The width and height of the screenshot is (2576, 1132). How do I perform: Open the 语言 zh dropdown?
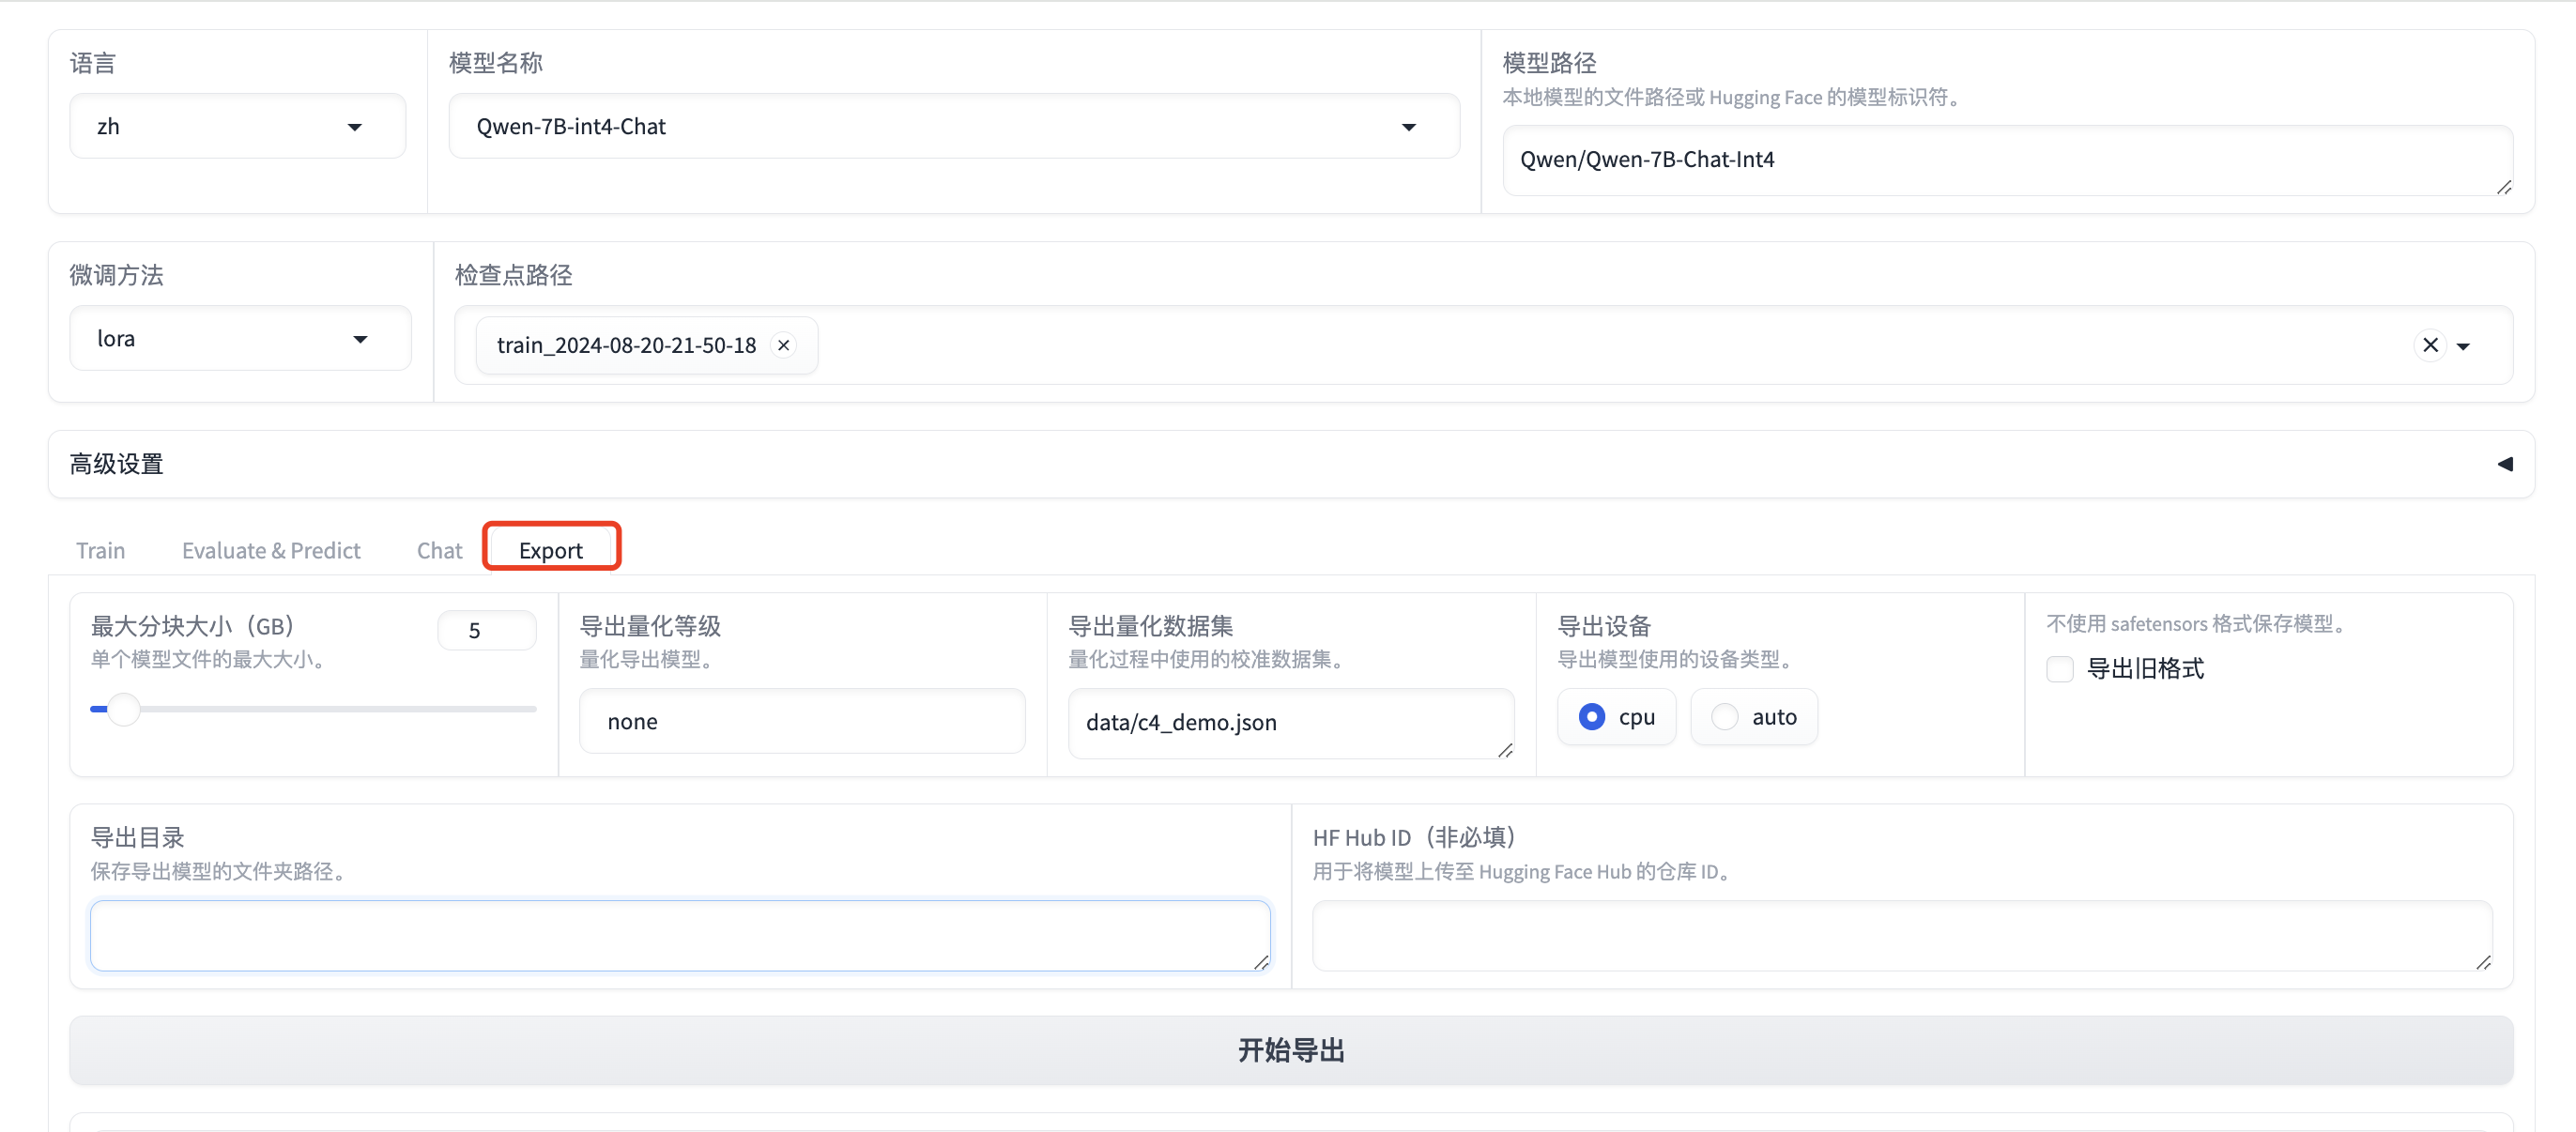tap(237, 127)
